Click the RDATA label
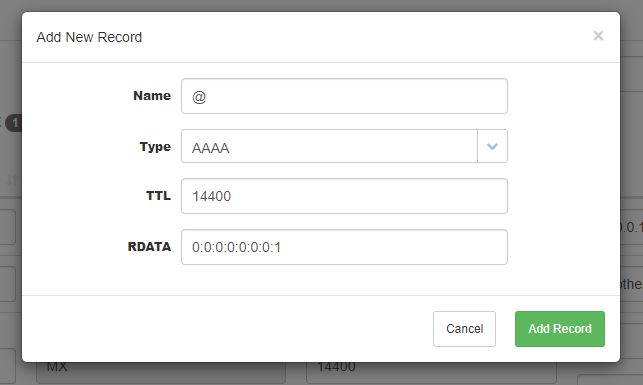Viewport: 643px width, 385px height. click(149, 246)
